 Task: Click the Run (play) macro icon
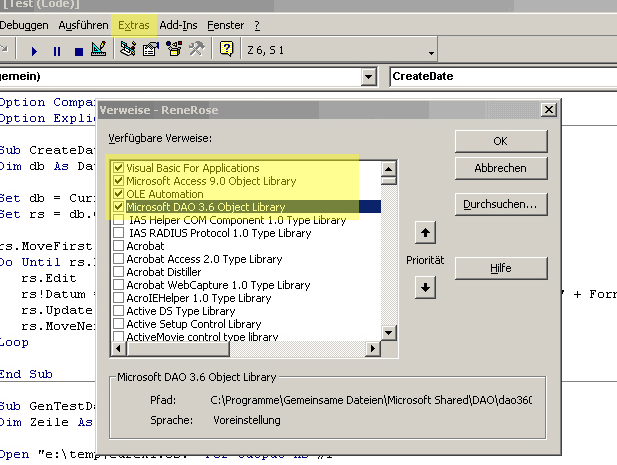(34, 49)
